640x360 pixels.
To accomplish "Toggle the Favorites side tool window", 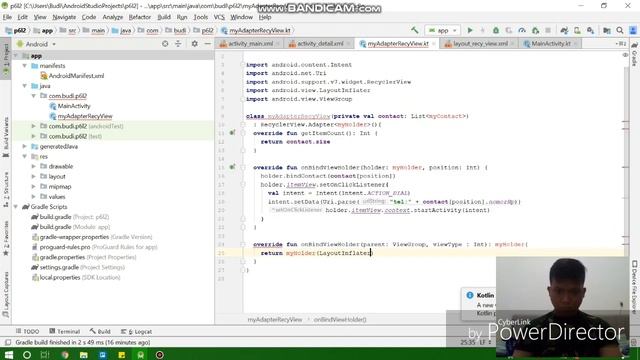I will pos(6,238).
